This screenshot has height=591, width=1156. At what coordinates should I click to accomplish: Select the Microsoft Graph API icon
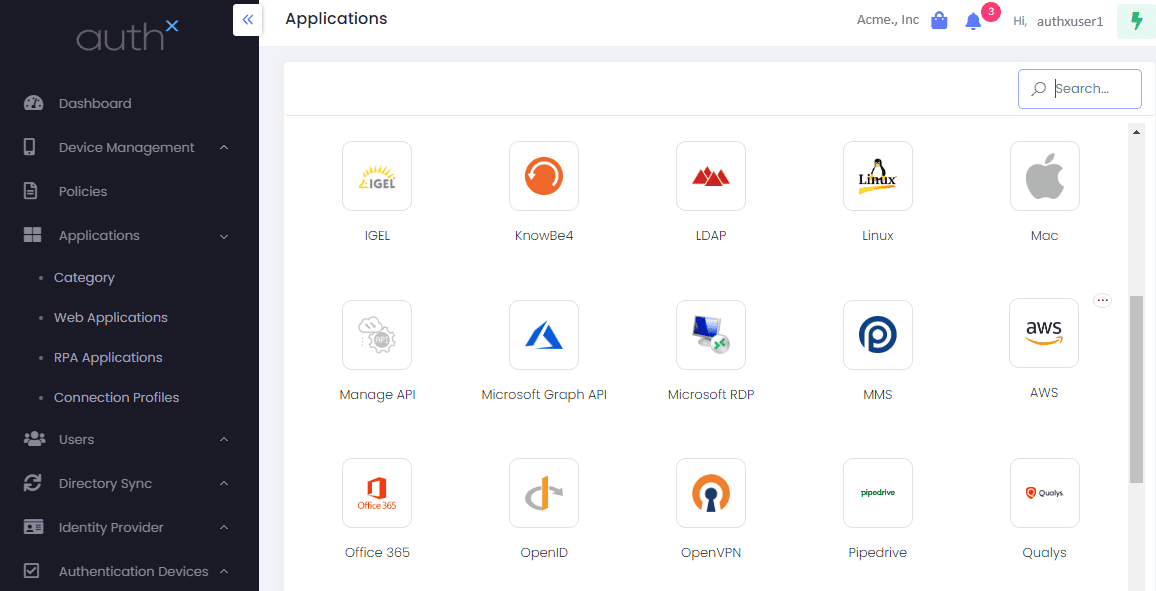[544, 335]
